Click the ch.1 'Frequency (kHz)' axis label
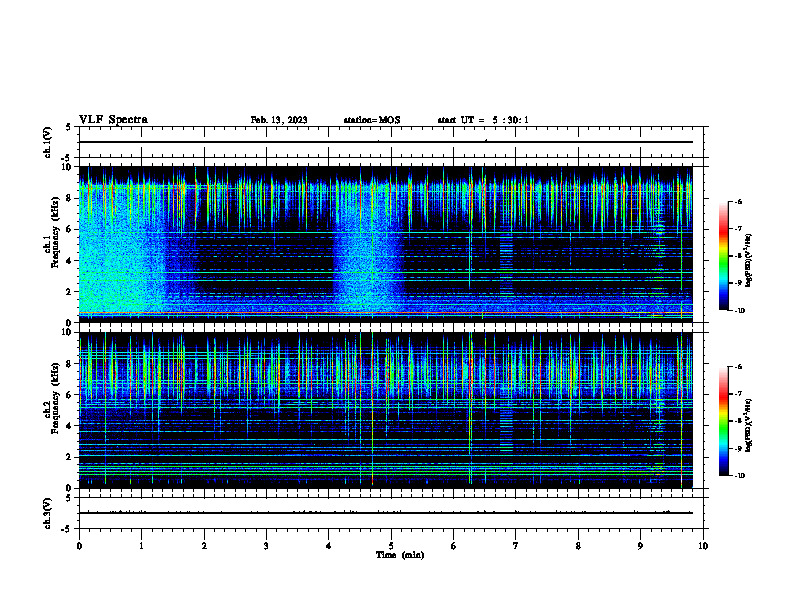792x612 pixels. 55,232
